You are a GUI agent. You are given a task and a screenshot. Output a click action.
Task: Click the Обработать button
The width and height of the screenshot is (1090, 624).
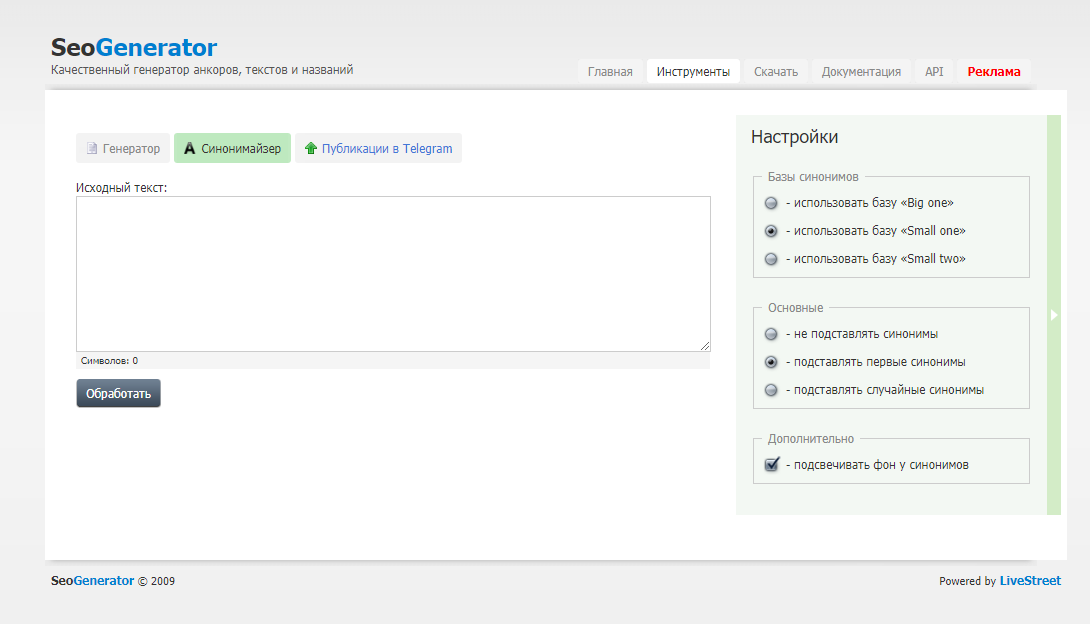coord(118,393)
